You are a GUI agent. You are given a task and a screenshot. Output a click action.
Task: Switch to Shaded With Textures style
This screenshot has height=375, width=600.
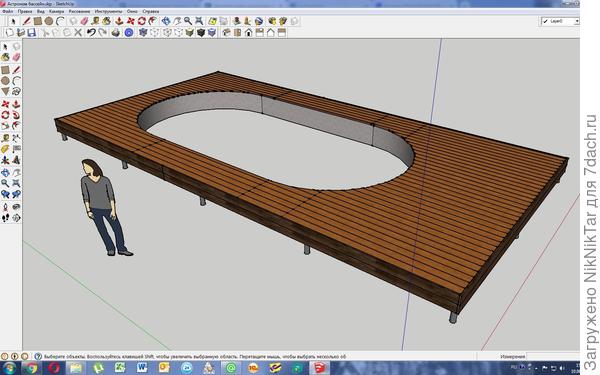click(201, 33)
